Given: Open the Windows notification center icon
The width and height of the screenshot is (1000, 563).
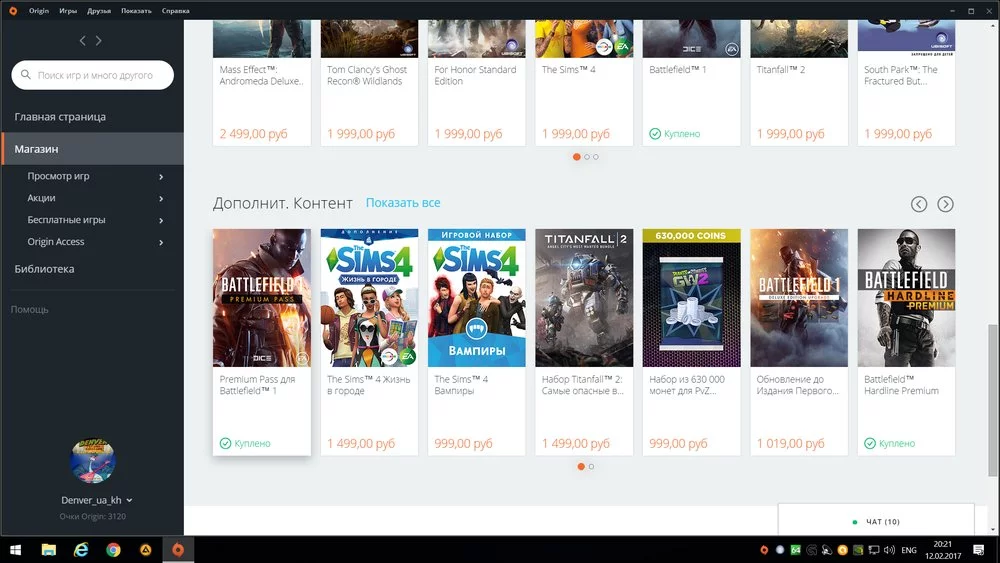Looking at the screenshot, I should tap(979, 550).
